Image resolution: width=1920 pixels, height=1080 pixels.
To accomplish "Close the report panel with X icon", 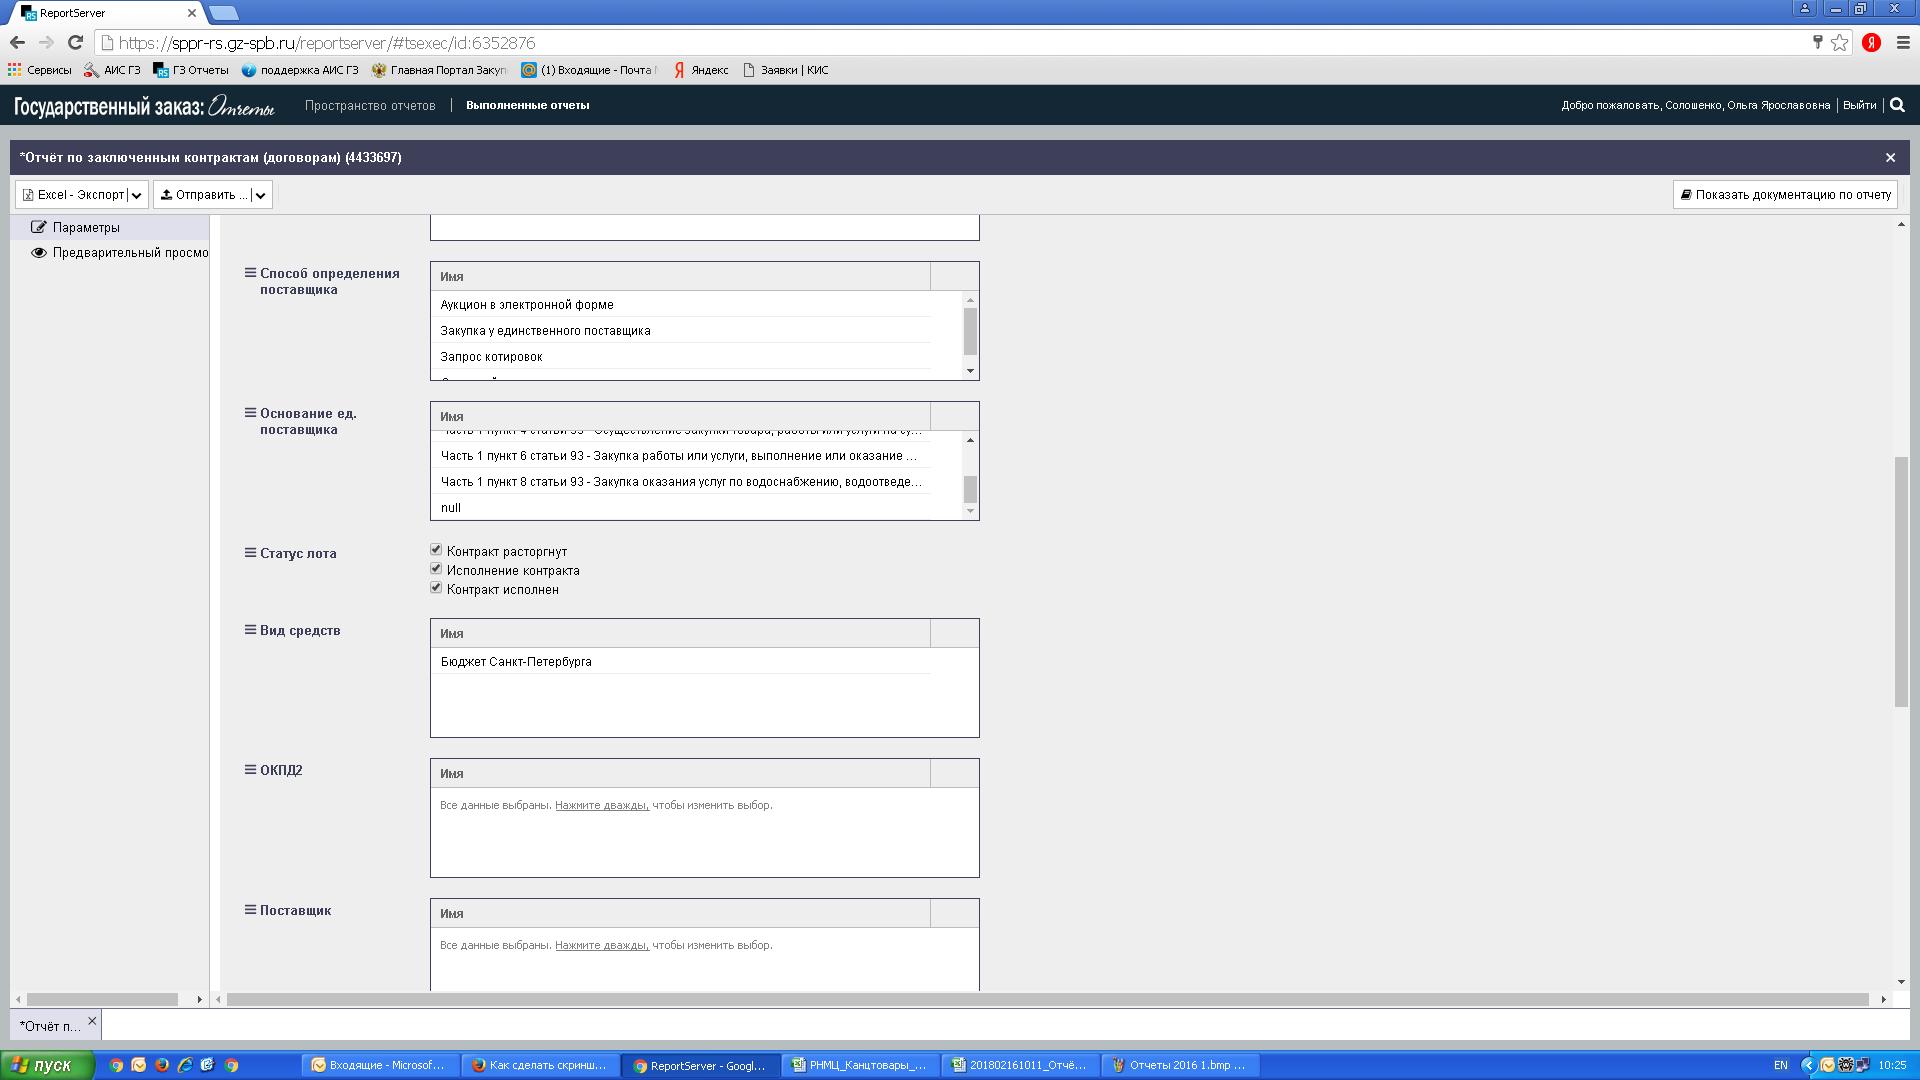I will tap(1890, 158).
